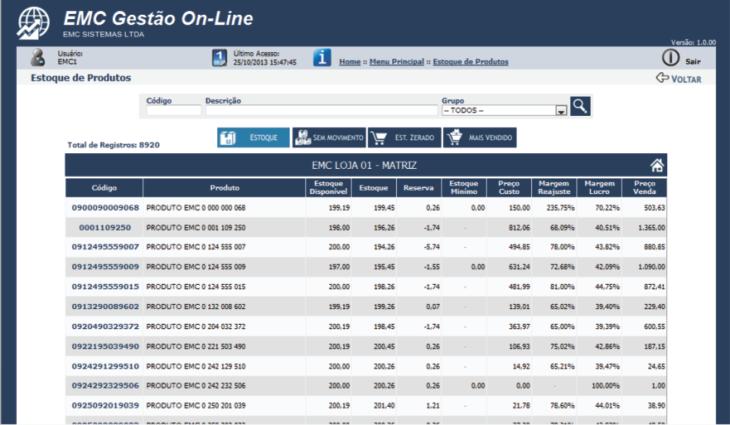730x425 pixels.
Task: Click 'PRODUTO EMC 0 132 008 602' text
Action: [x=196, y=307]
